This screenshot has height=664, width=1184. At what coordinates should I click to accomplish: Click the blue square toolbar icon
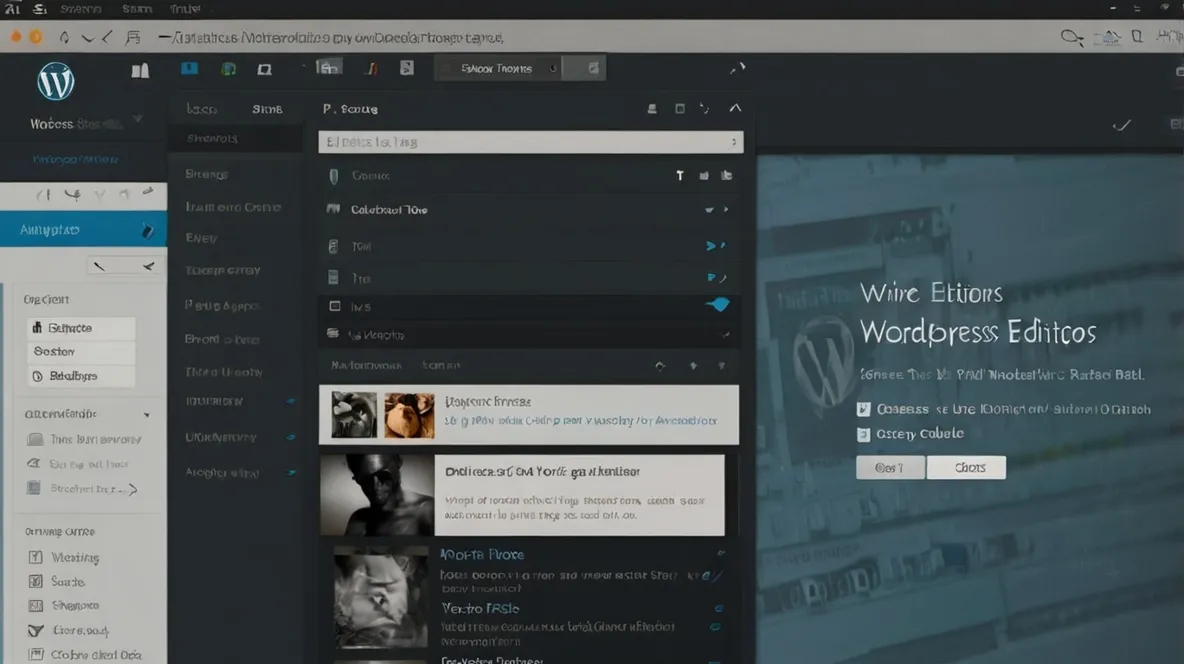190,69
